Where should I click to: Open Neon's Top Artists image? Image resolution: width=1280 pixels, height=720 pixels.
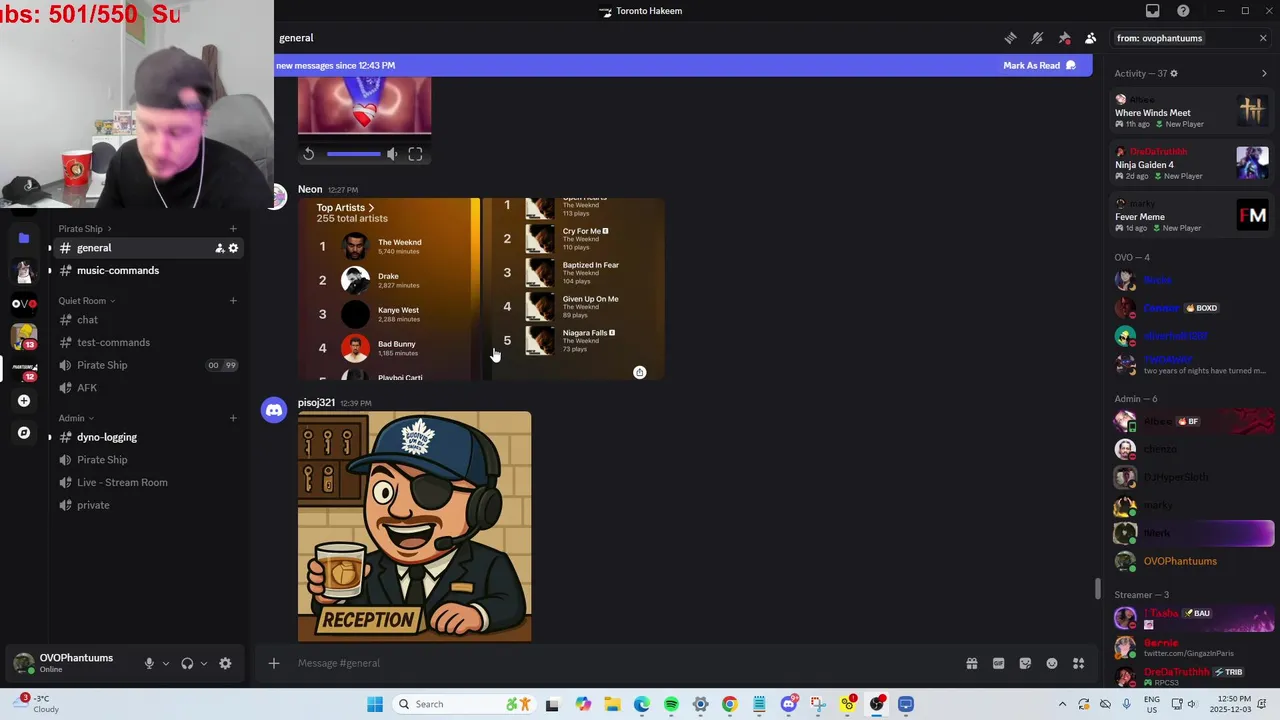point(389,289)
